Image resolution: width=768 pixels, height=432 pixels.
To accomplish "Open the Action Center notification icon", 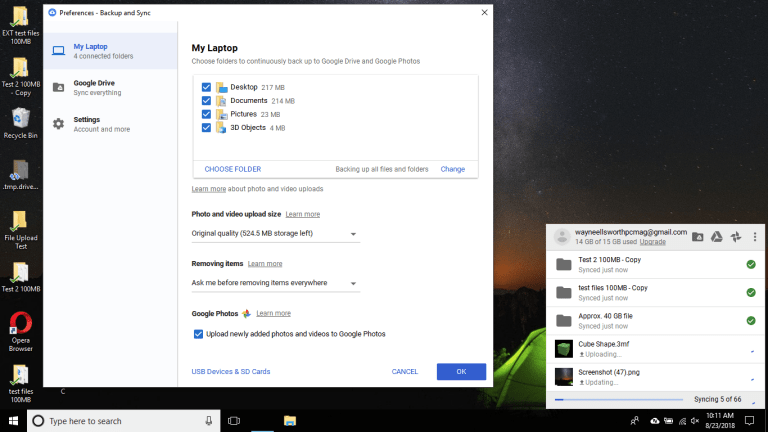I will [x=749, y=421].
